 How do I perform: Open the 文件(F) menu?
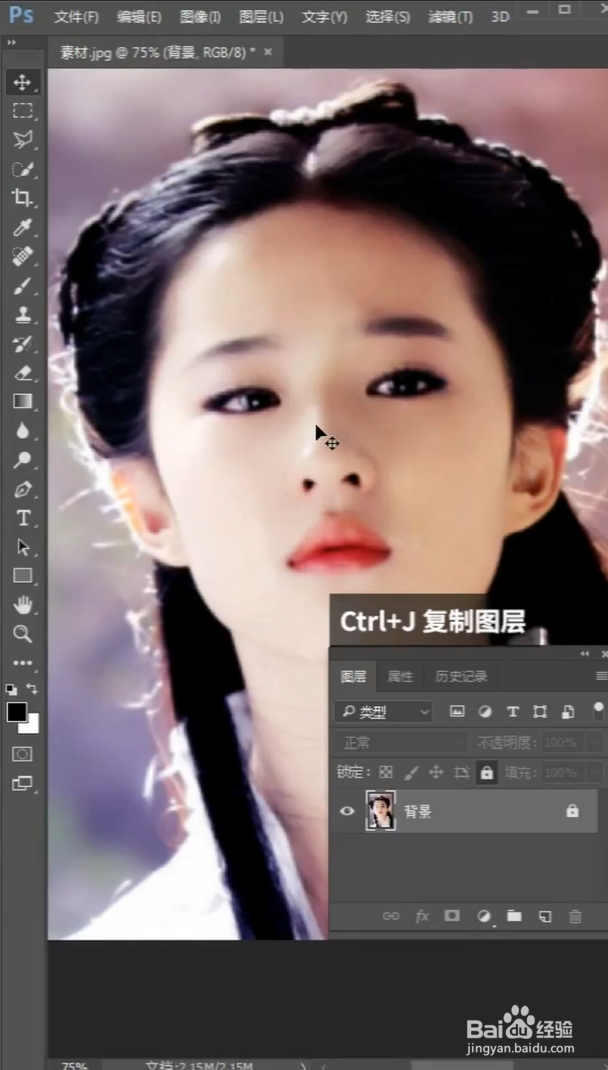pyautogui.click(x=76, y=17)
